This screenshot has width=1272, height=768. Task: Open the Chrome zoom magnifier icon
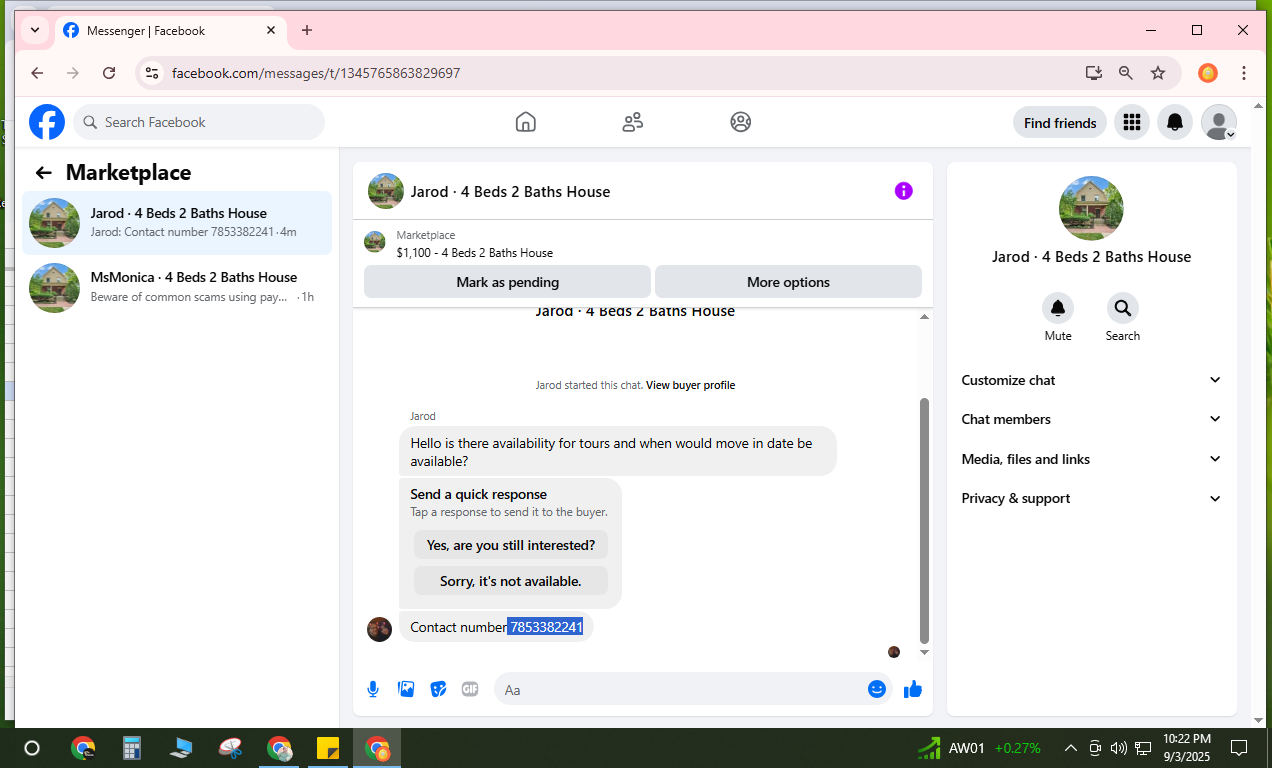tap(1126, 73)
